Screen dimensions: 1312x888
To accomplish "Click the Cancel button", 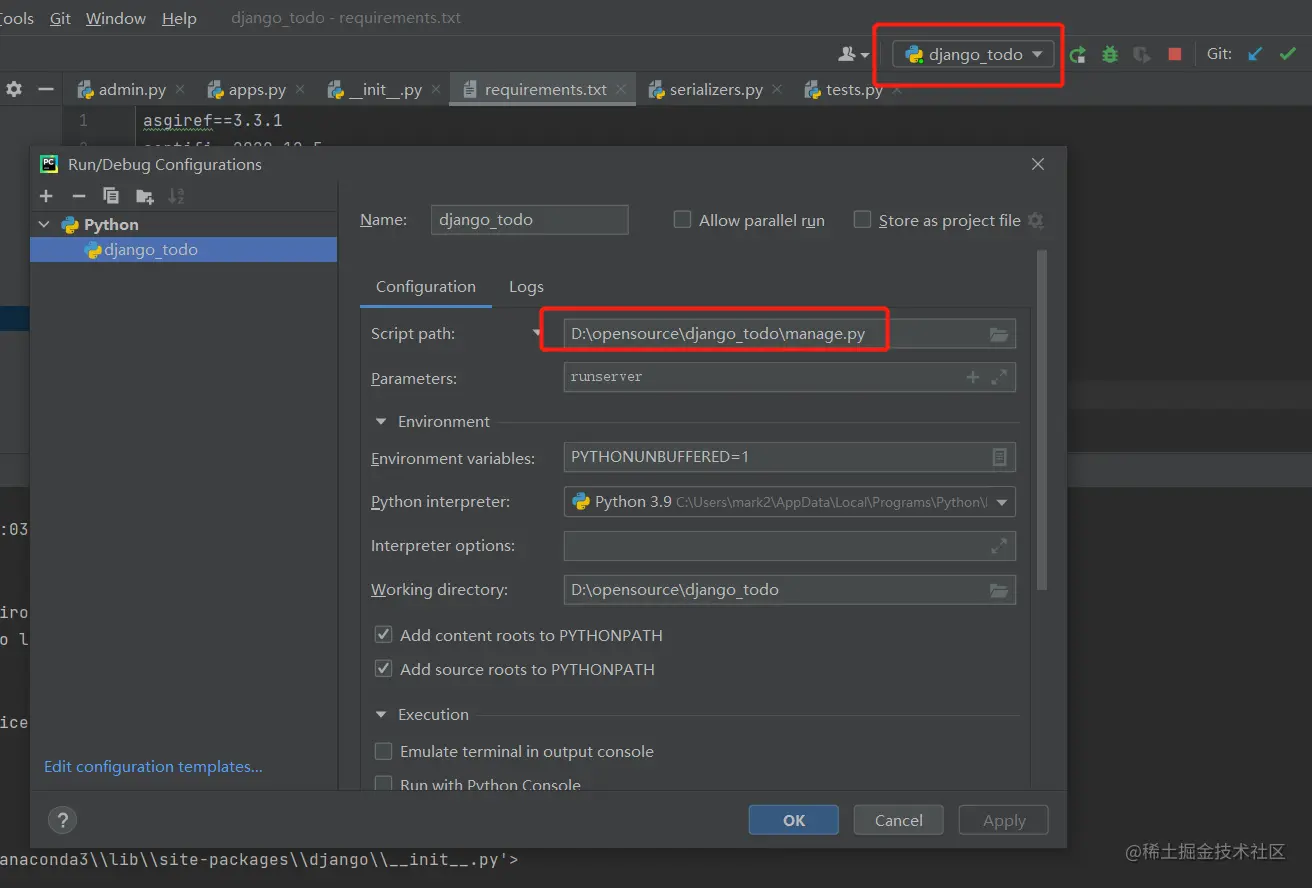I will click(899, 820).
